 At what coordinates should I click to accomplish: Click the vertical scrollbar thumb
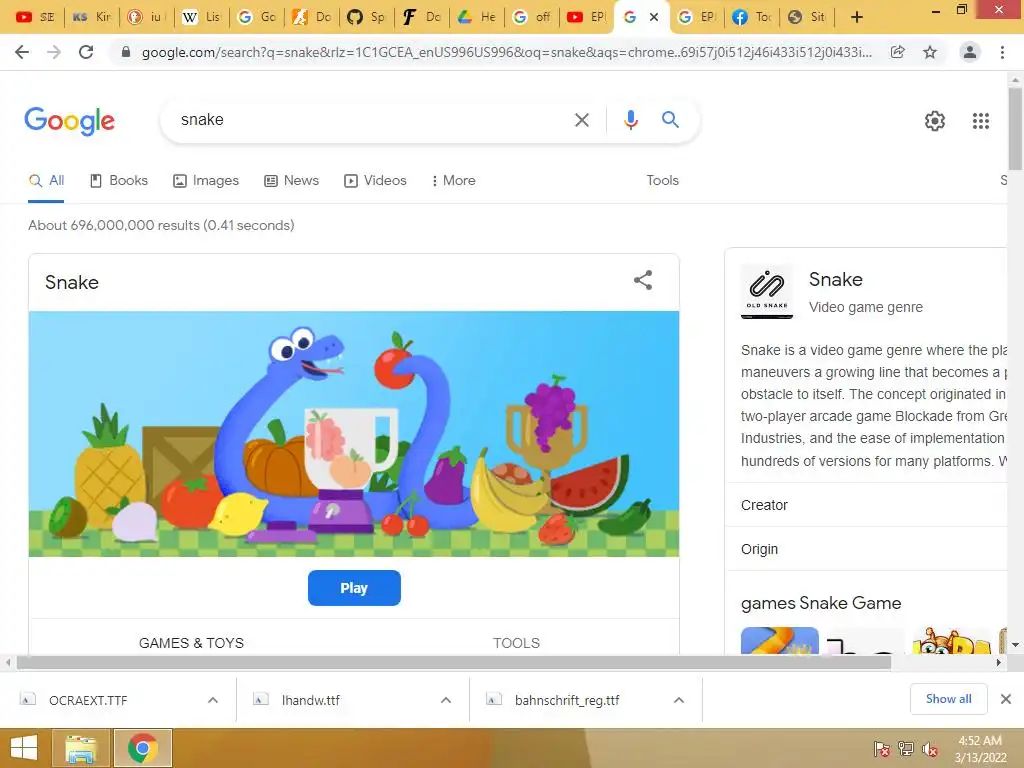tap(1015, 129)
